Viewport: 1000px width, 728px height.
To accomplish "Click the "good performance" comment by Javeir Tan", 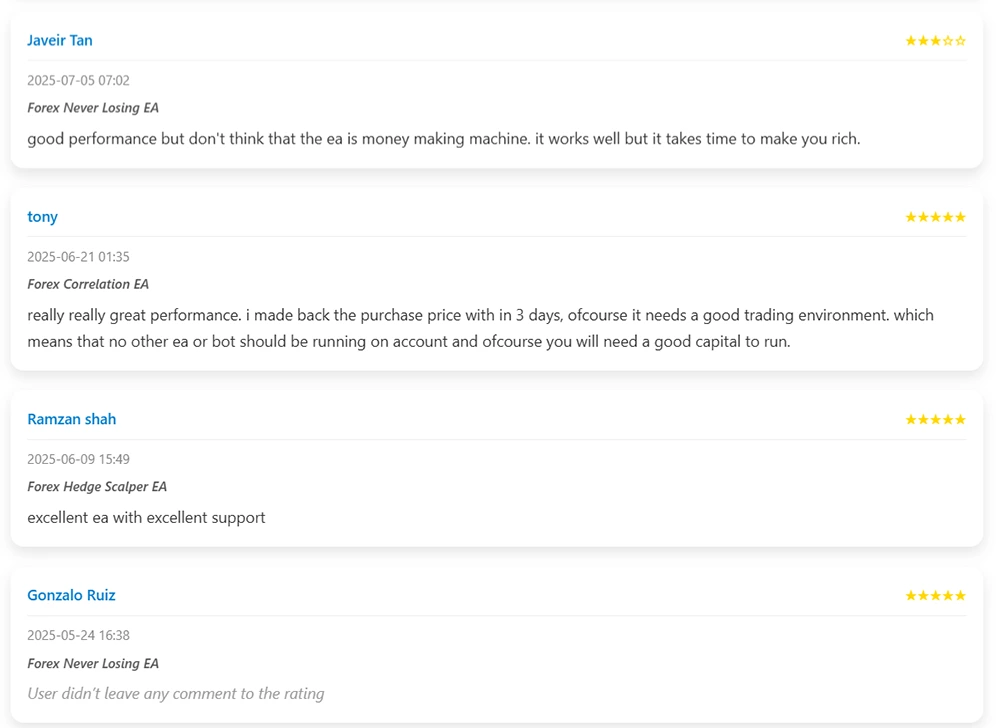I will 443,139.
